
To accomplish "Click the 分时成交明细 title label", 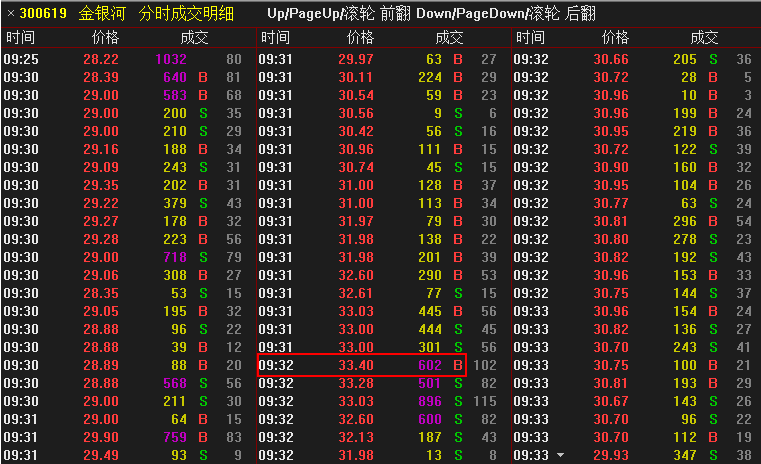I will pyautogui.click(x=186, y=13).
